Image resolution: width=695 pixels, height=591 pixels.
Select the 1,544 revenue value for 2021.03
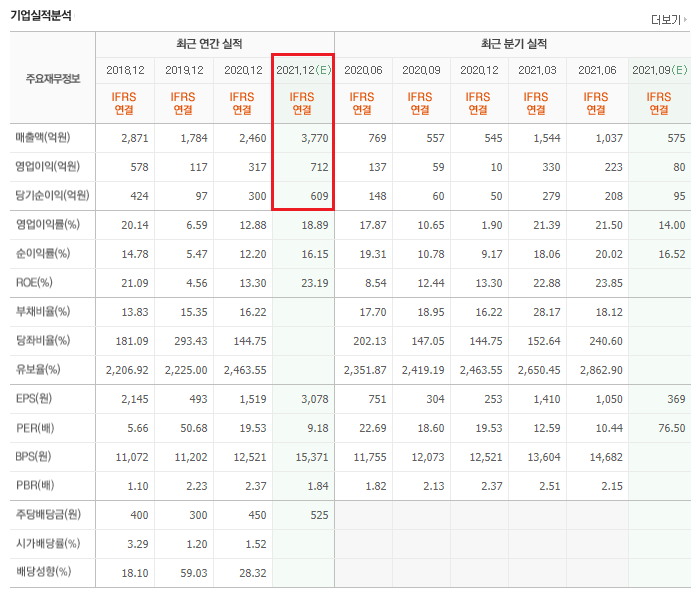pyautogui.click(x=547, y=138)
